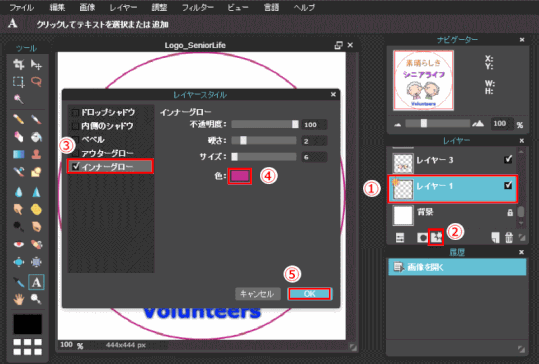The width and height of the screenshot is (539, 364).
Task: Select the rectangular Marquee tool
Action: [x=19, y=82]
